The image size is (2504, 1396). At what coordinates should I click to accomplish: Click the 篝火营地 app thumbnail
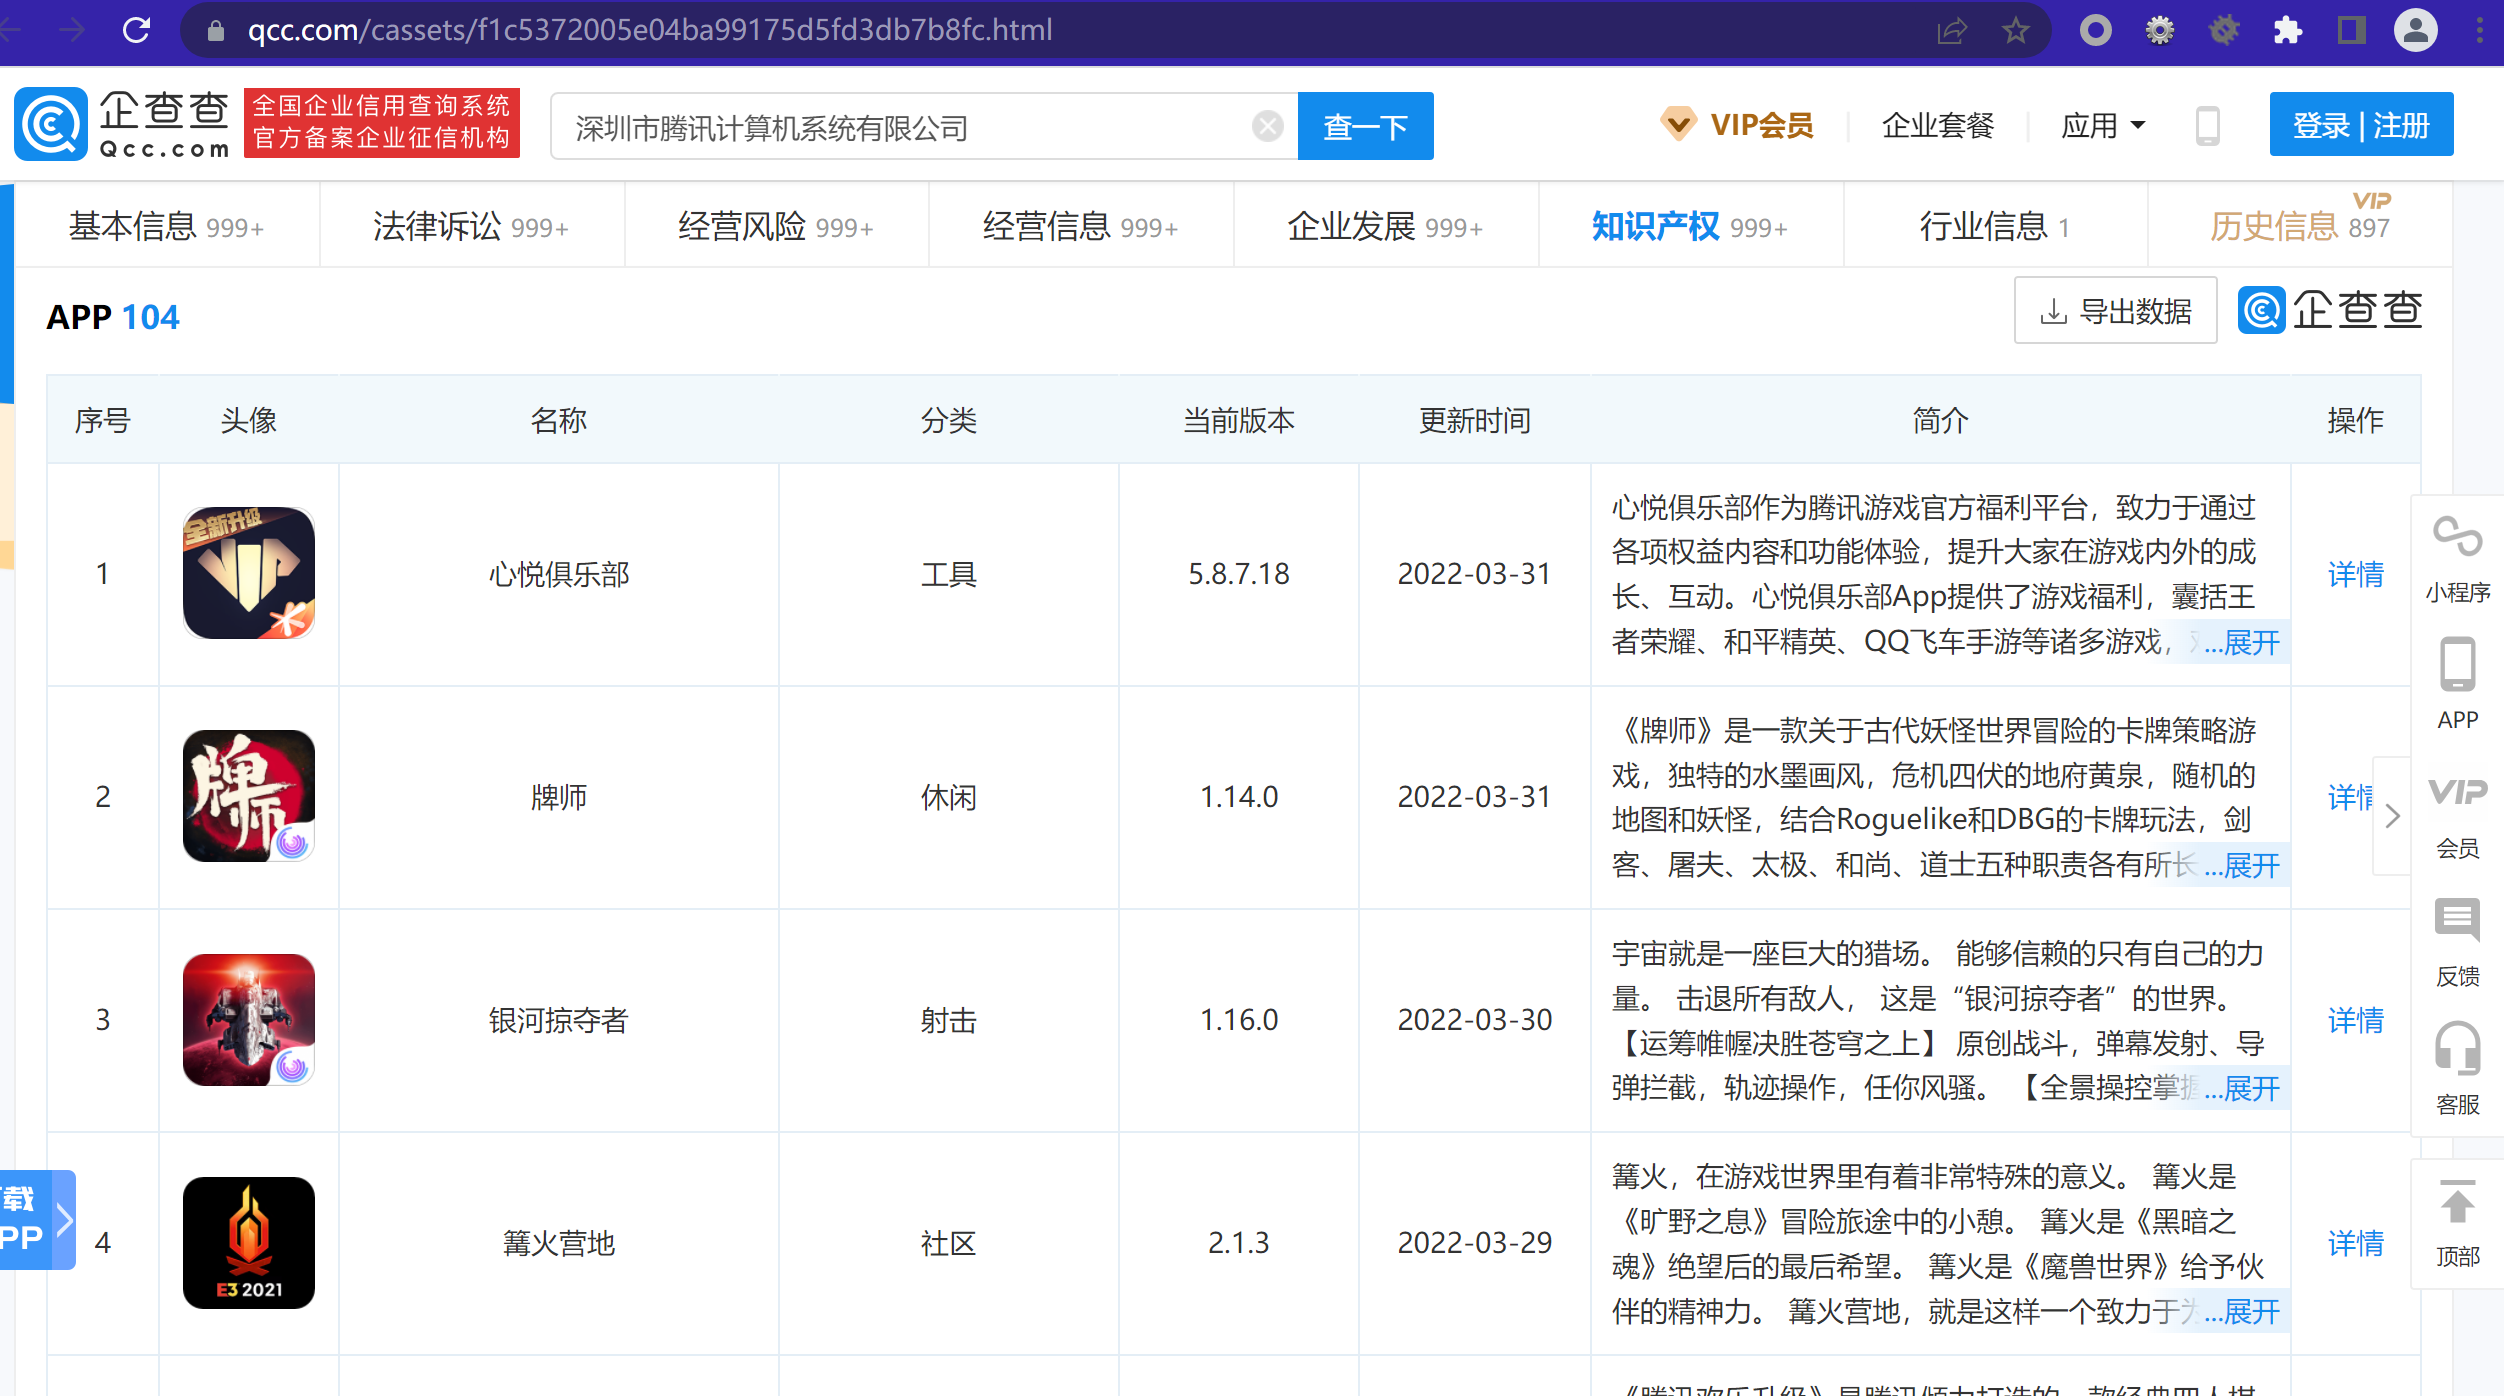click(x=249, y=1243)
